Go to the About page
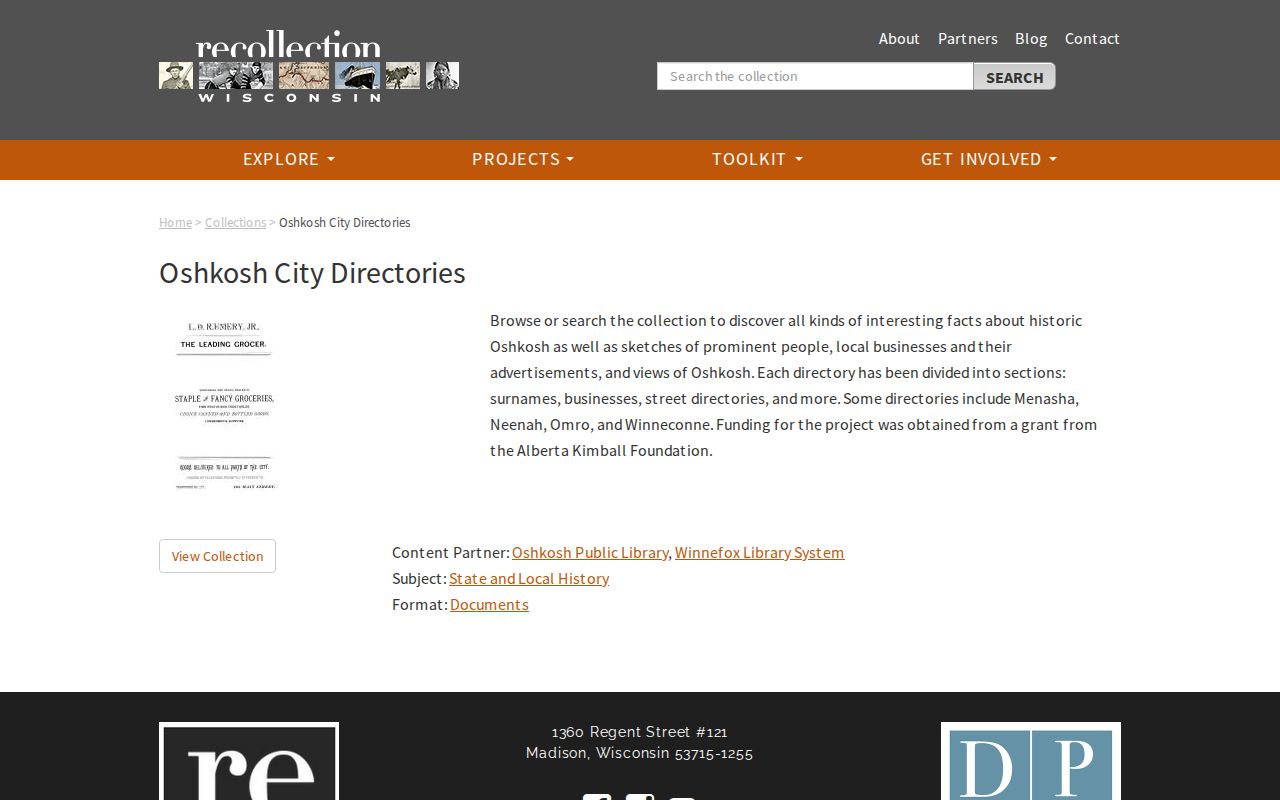Viewport: 1280px width, 800px height. pyautogui.click(x=899, y=38)
